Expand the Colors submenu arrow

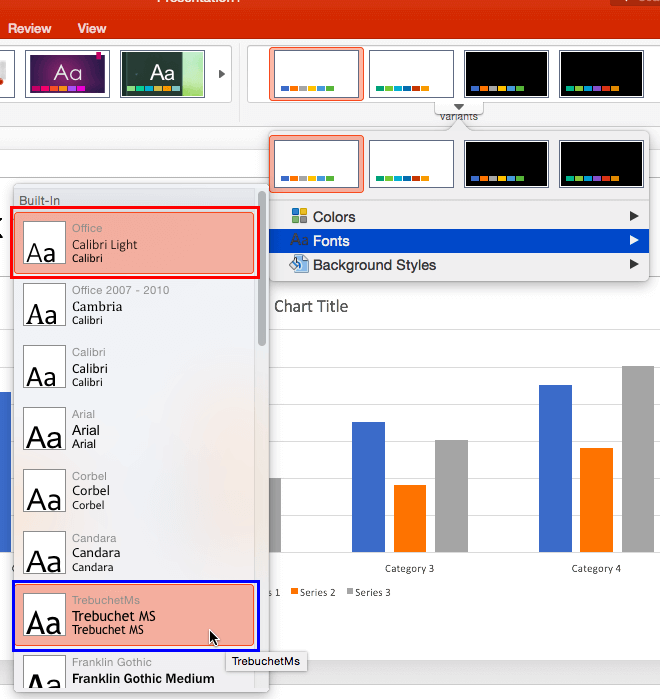[x=633, y=217]
